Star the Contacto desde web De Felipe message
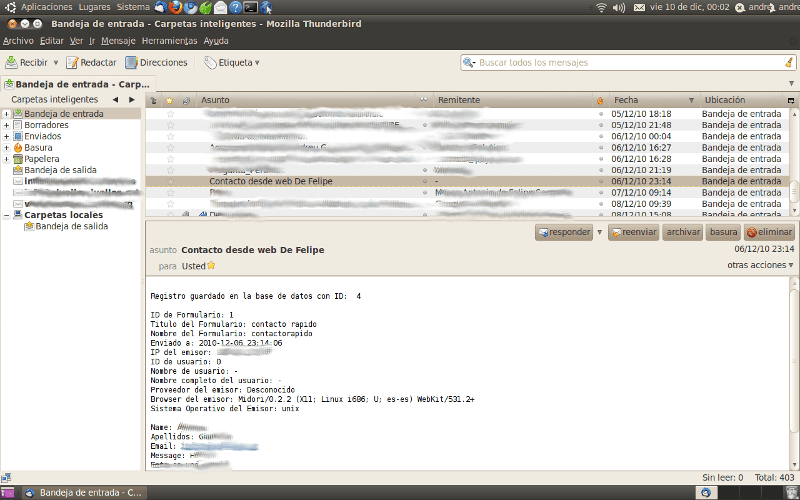This screenshot has width=800, height=500. [170, 181]
